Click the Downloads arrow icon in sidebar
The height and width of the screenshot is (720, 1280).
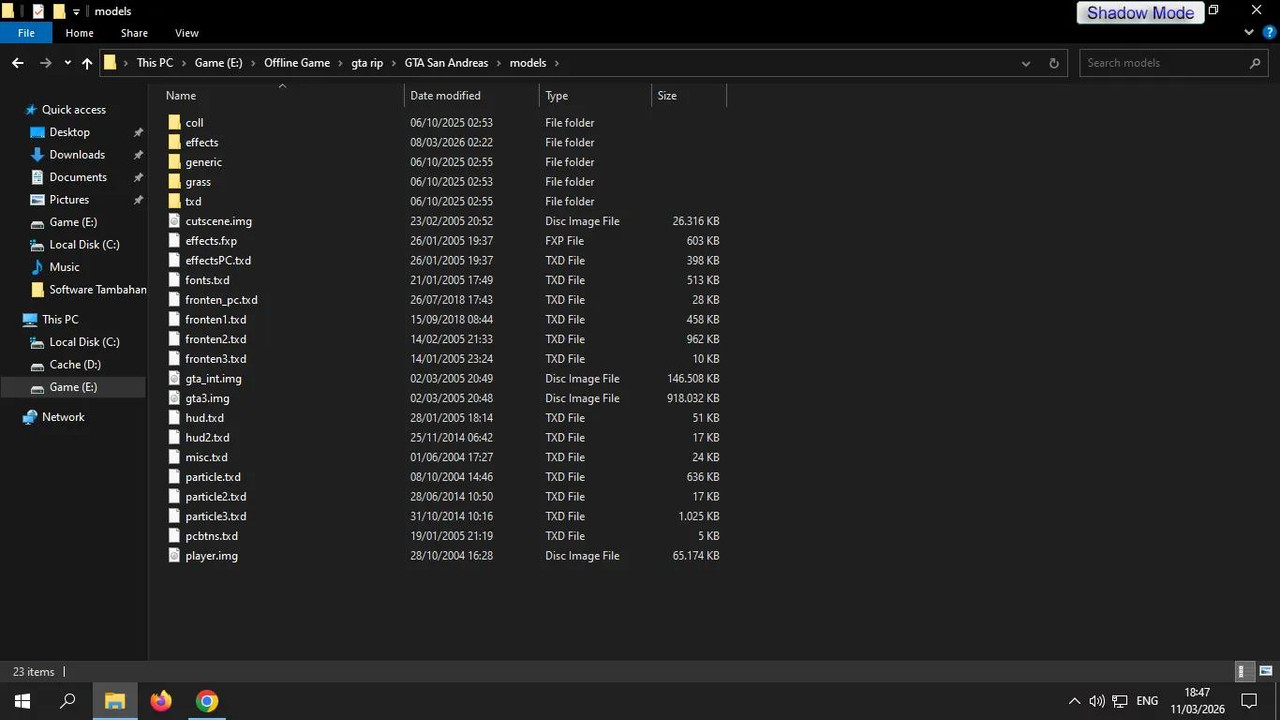tap(38, 154)
